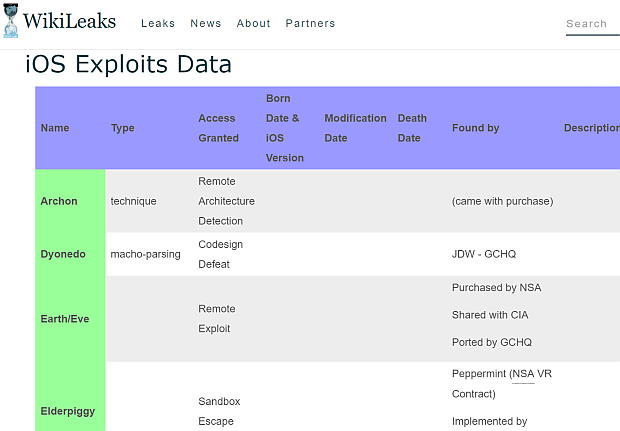Click the Found by column header
The image size is (620, 431).
coord(476,128)
